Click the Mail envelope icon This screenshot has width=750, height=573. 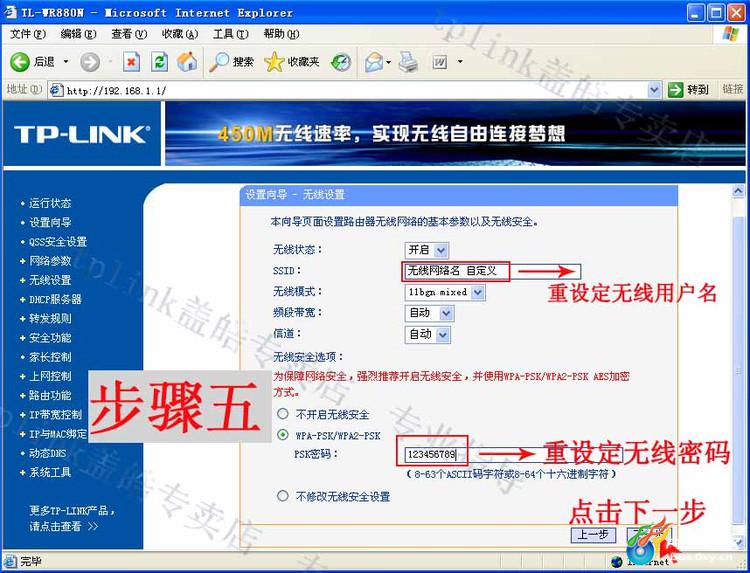pyautogui.click(x=374, y=62)
